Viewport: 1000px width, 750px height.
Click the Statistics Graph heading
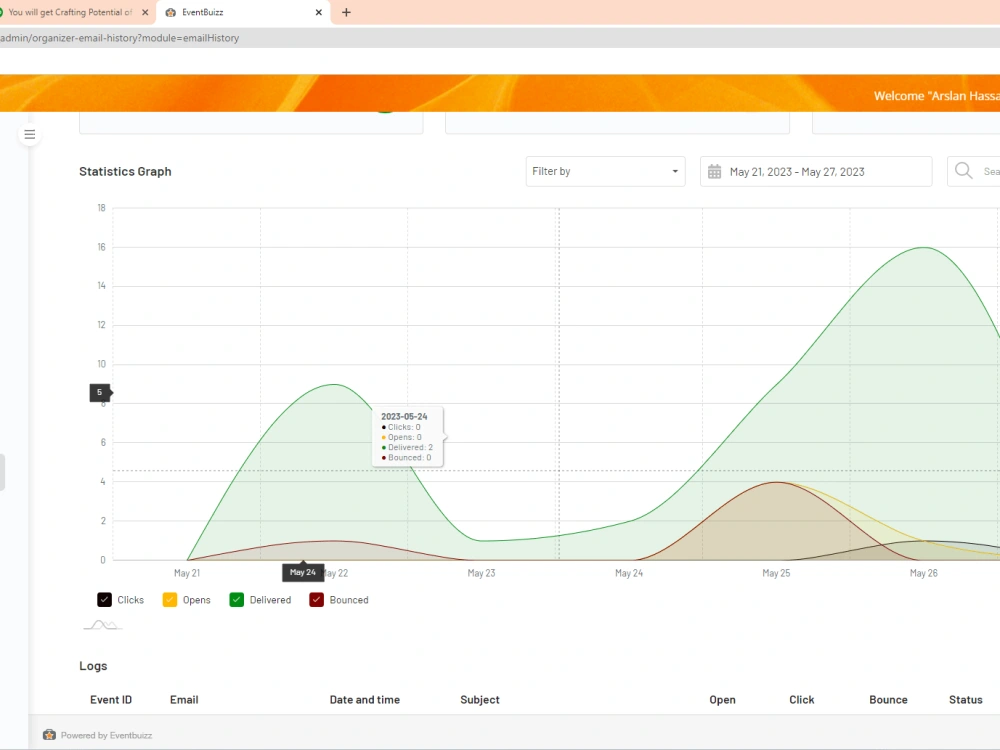pos(125,172)
